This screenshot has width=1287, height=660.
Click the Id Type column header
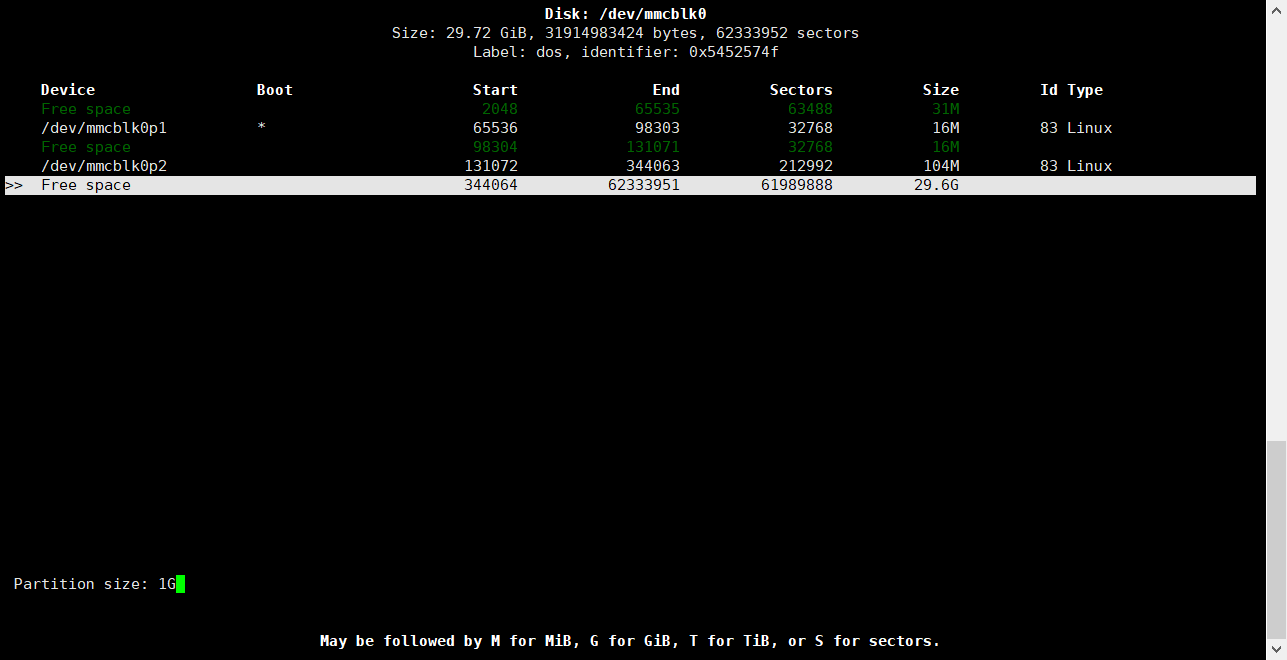1072,90
